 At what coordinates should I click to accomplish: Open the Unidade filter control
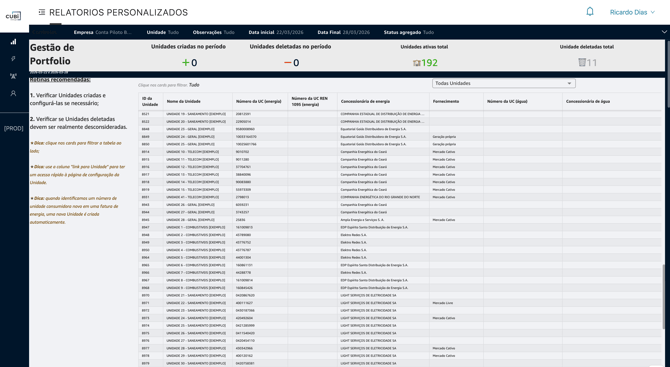pyautogui.click(x=162, y=32)
